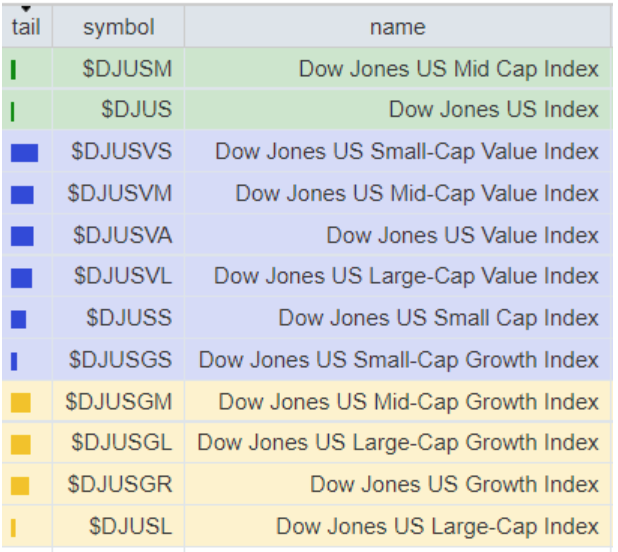Click the small blue tail for $DJUSGS
Screen dimensions: 618x552
pos(14,361)
